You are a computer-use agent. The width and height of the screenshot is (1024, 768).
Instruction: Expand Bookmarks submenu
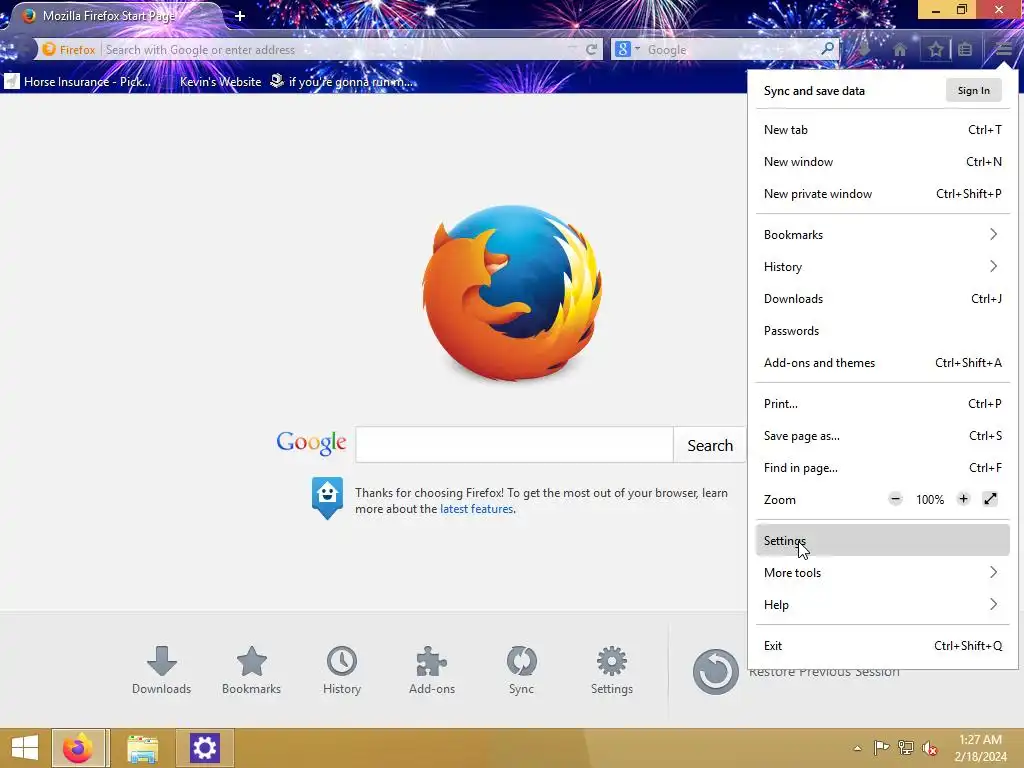(882, 234)
